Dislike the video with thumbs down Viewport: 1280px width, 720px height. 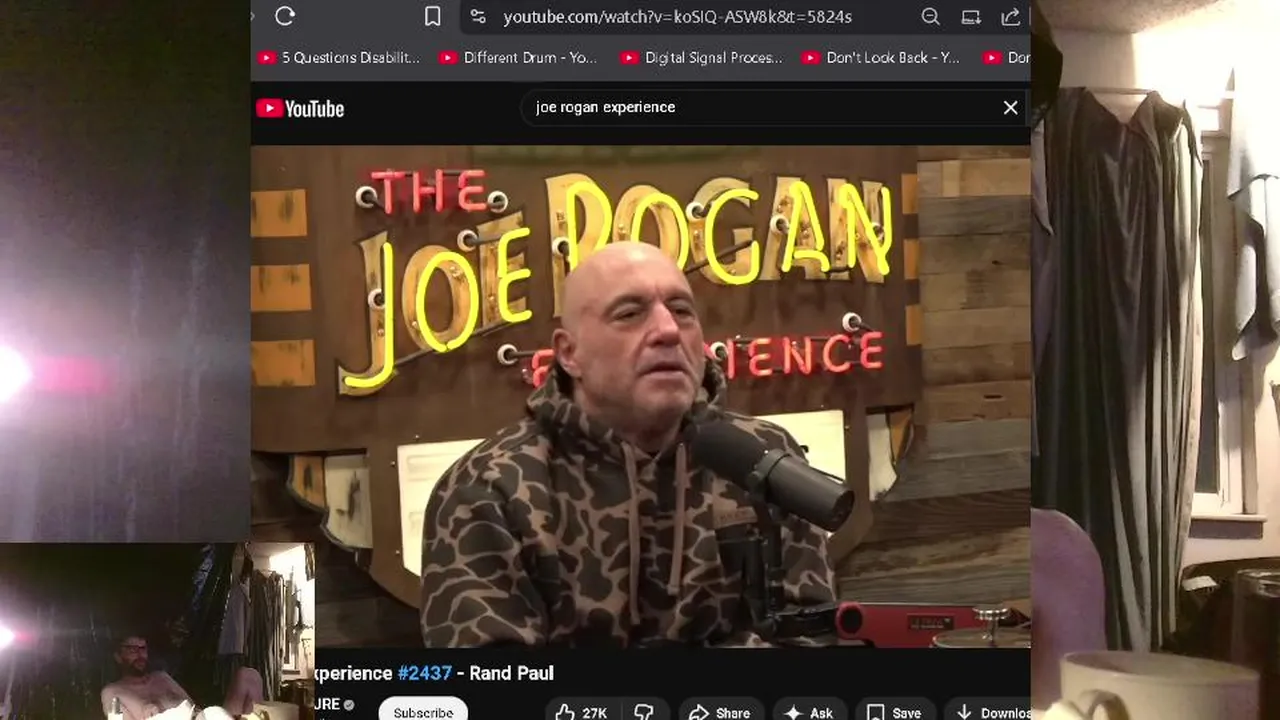pyautogui.click(x=644, y=712)
